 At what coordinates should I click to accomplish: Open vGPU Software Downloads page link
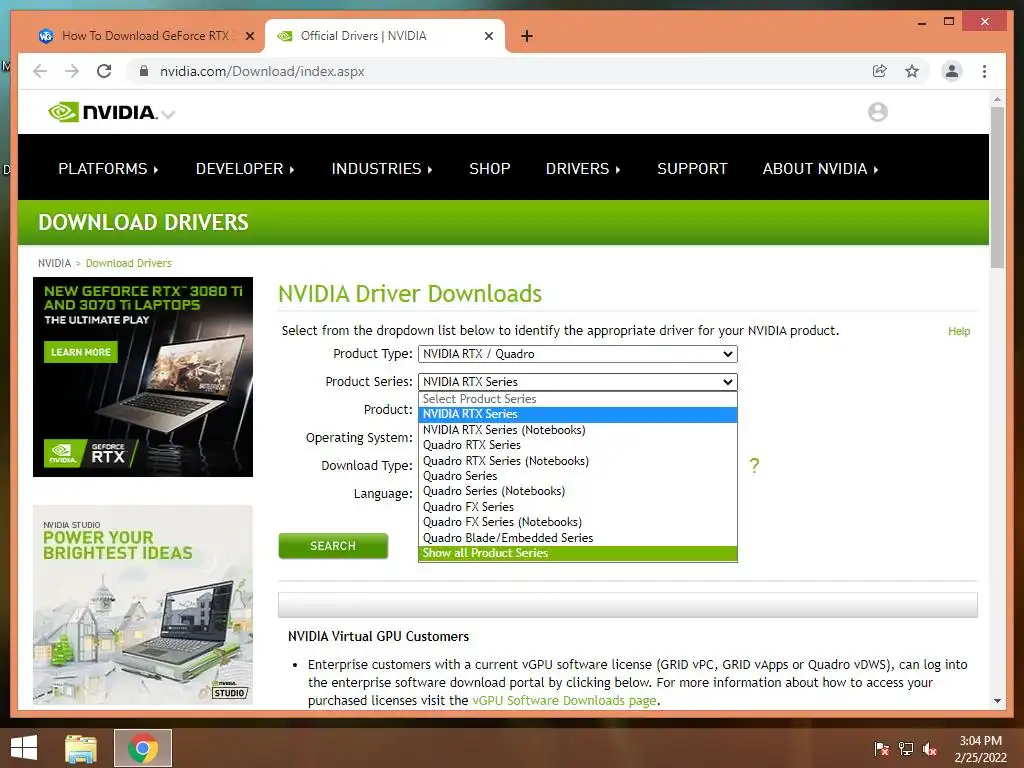pyautogui.click(x=564, y=700)
